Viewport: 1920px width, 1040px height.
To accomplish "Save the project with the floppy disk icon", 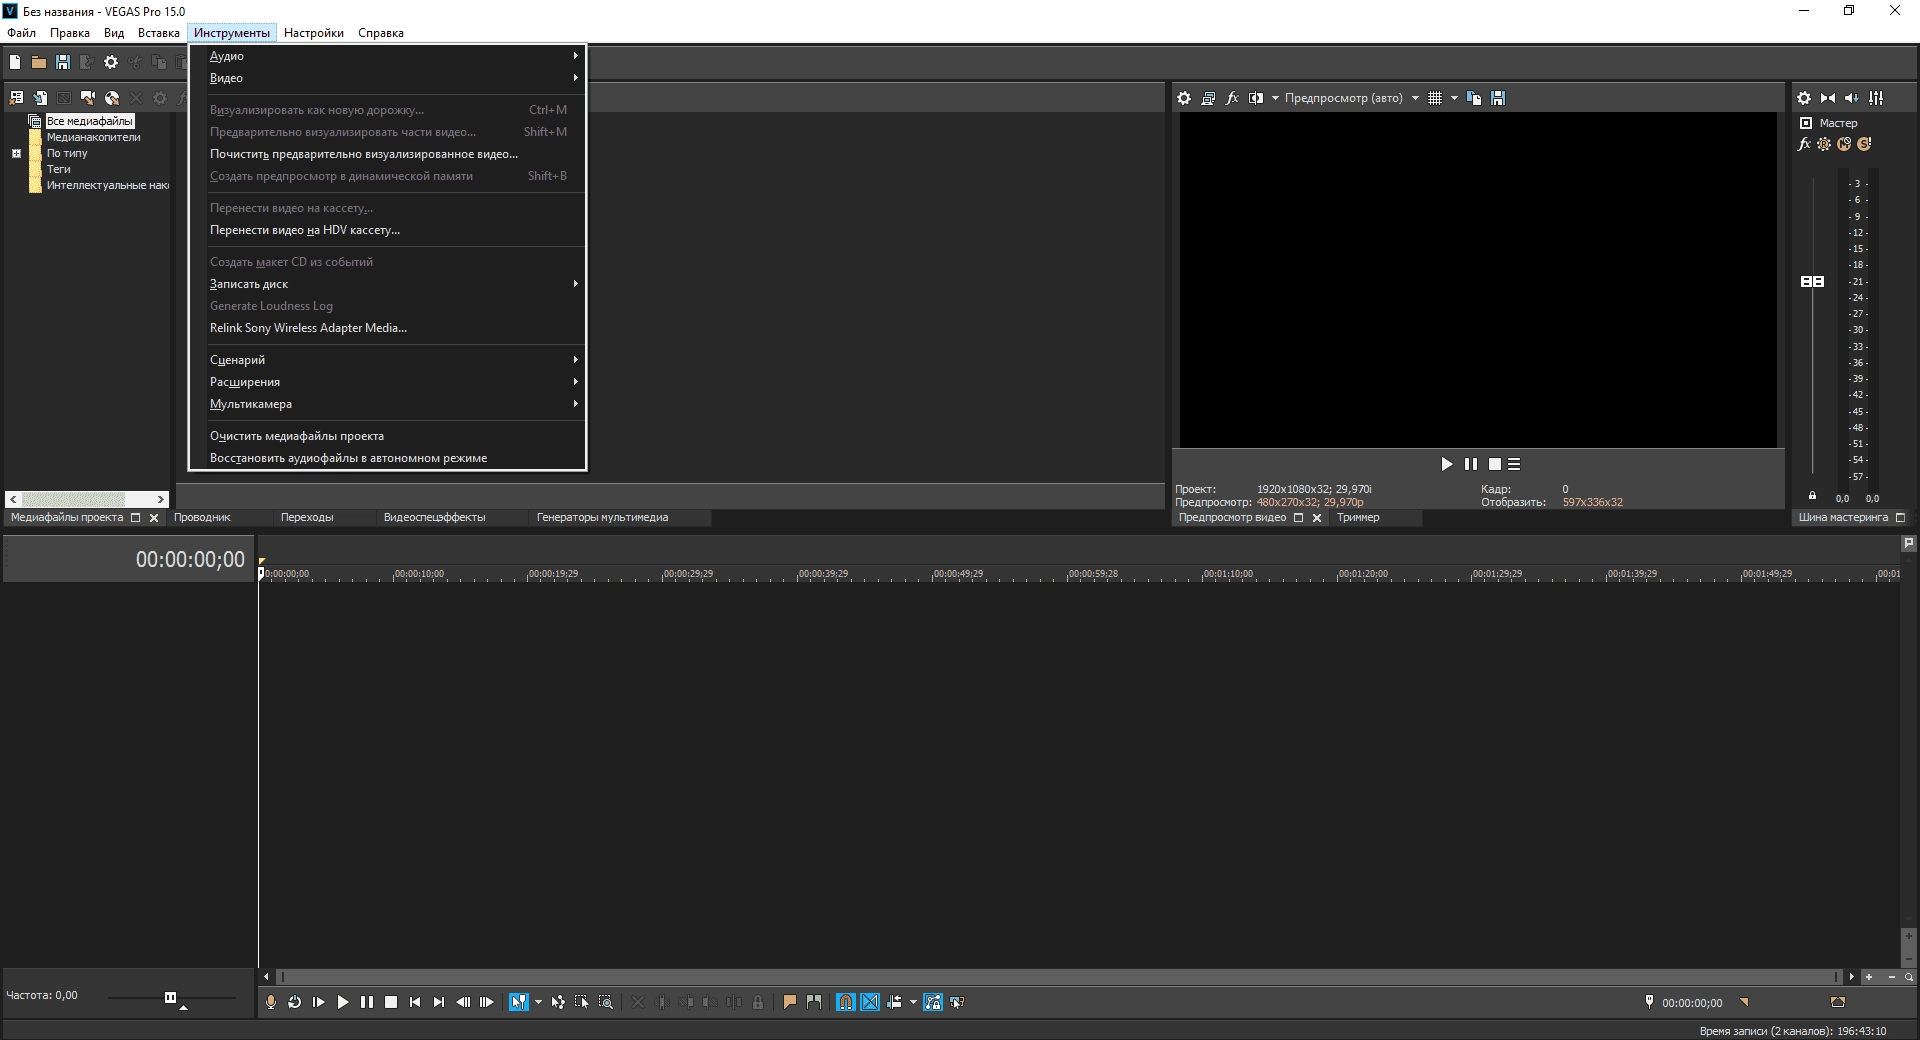I will tap(63, 62).
